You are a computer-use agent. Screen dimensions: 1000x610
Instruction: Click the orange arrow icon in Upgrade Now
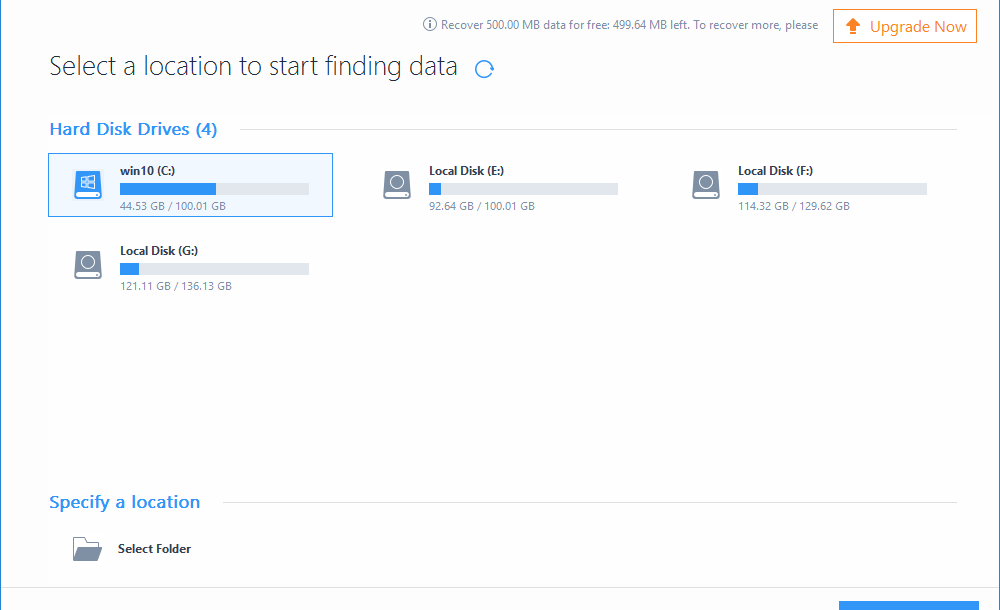[853, 27]
